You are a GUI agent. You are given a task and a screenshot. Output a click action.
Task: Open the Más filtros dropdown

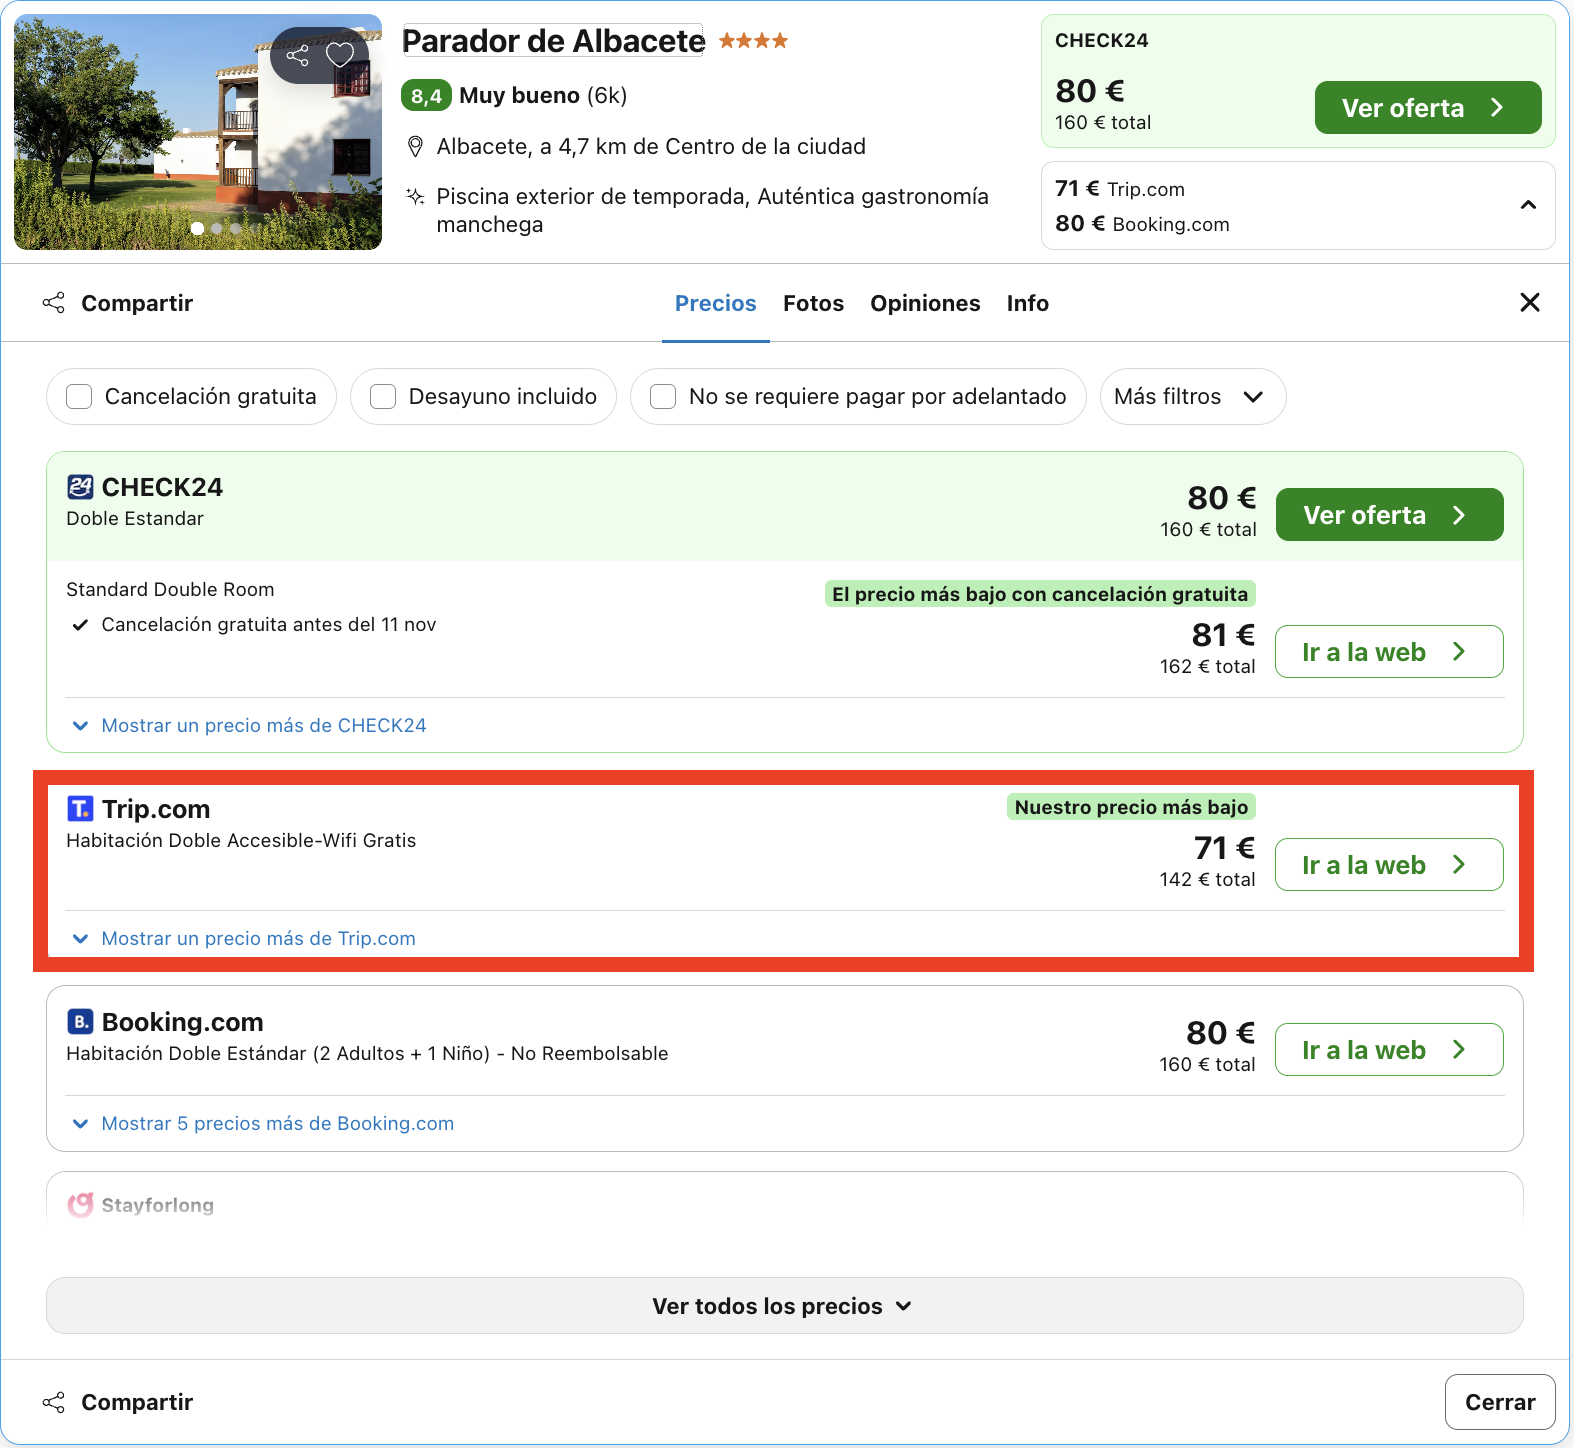(1193, 397)
